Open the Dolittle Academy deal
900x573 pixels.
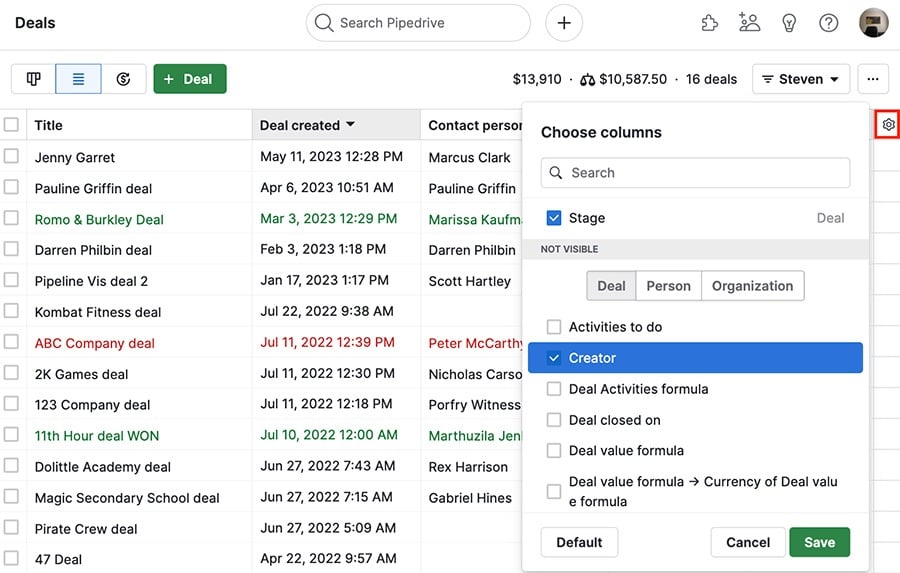[102, 467]
